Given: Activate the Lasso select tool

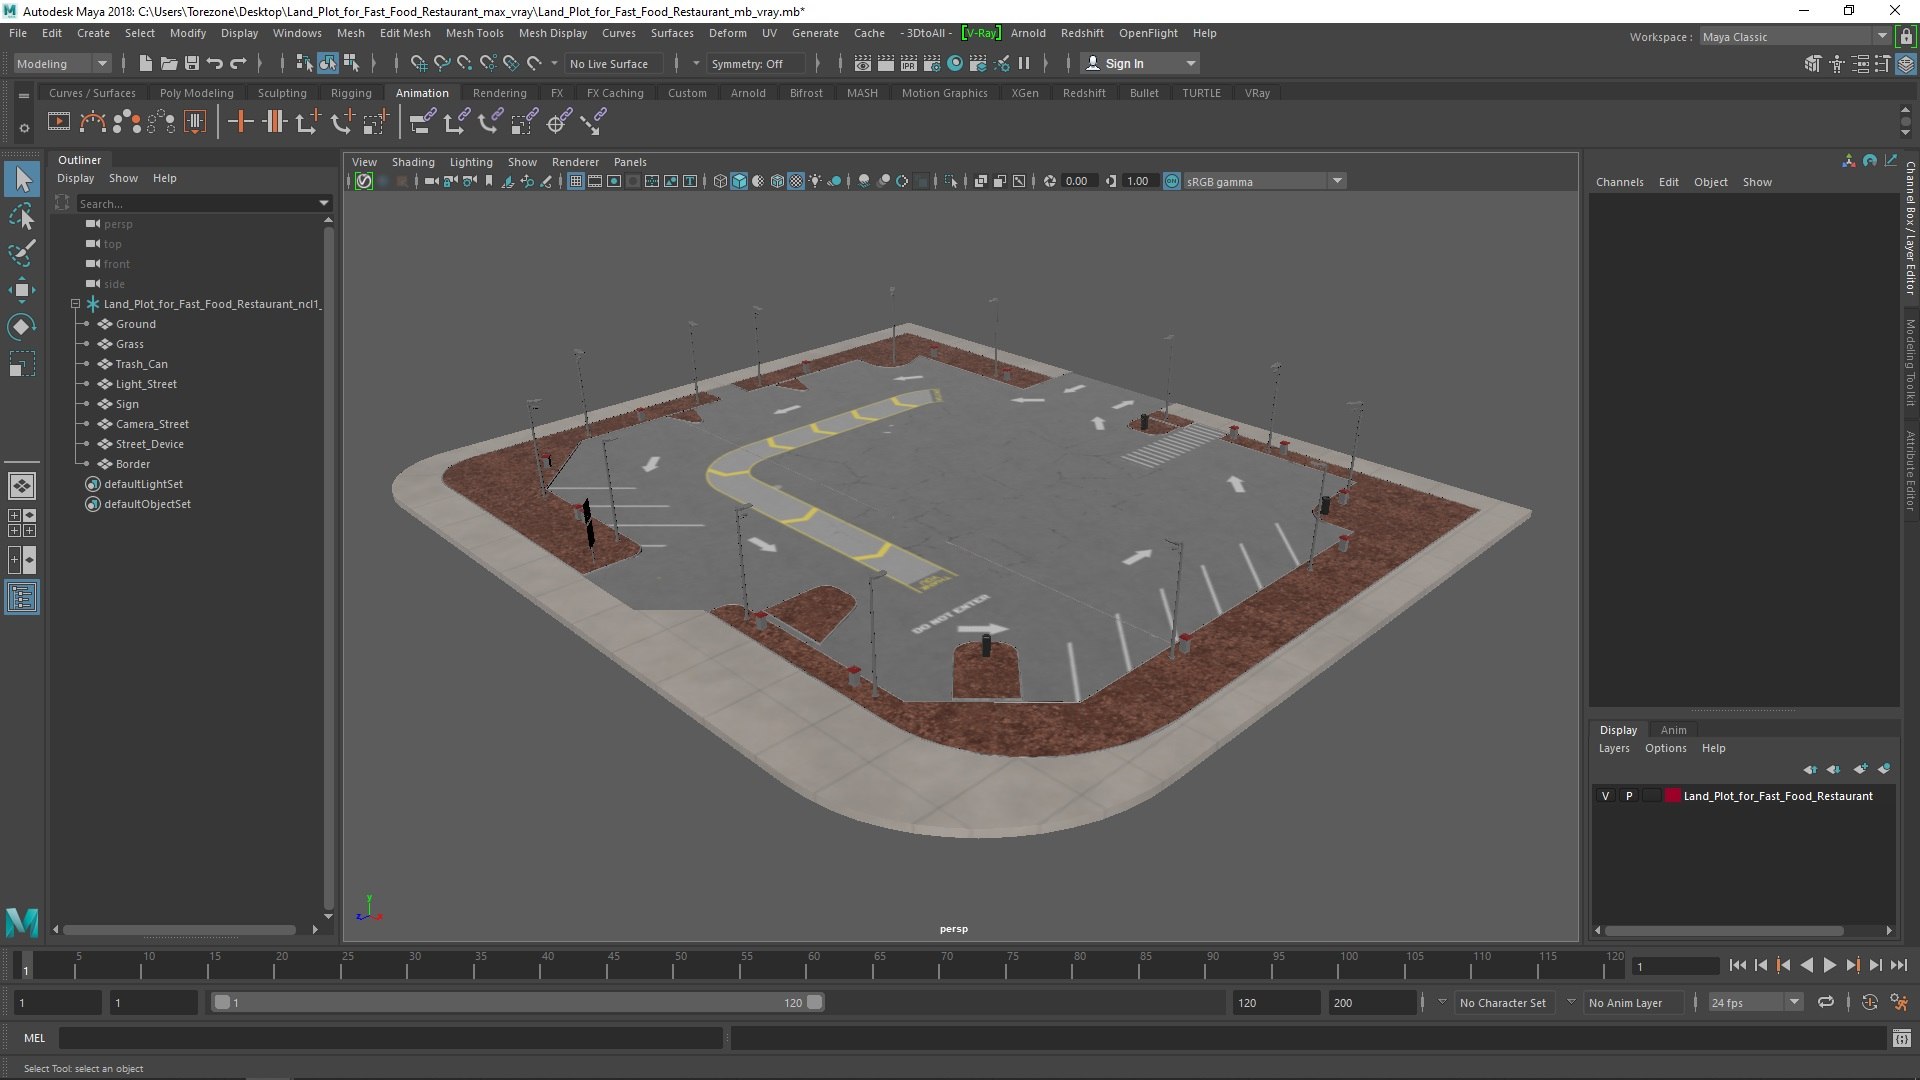Looking at the screenshot, I should click(x=22, y=217).
